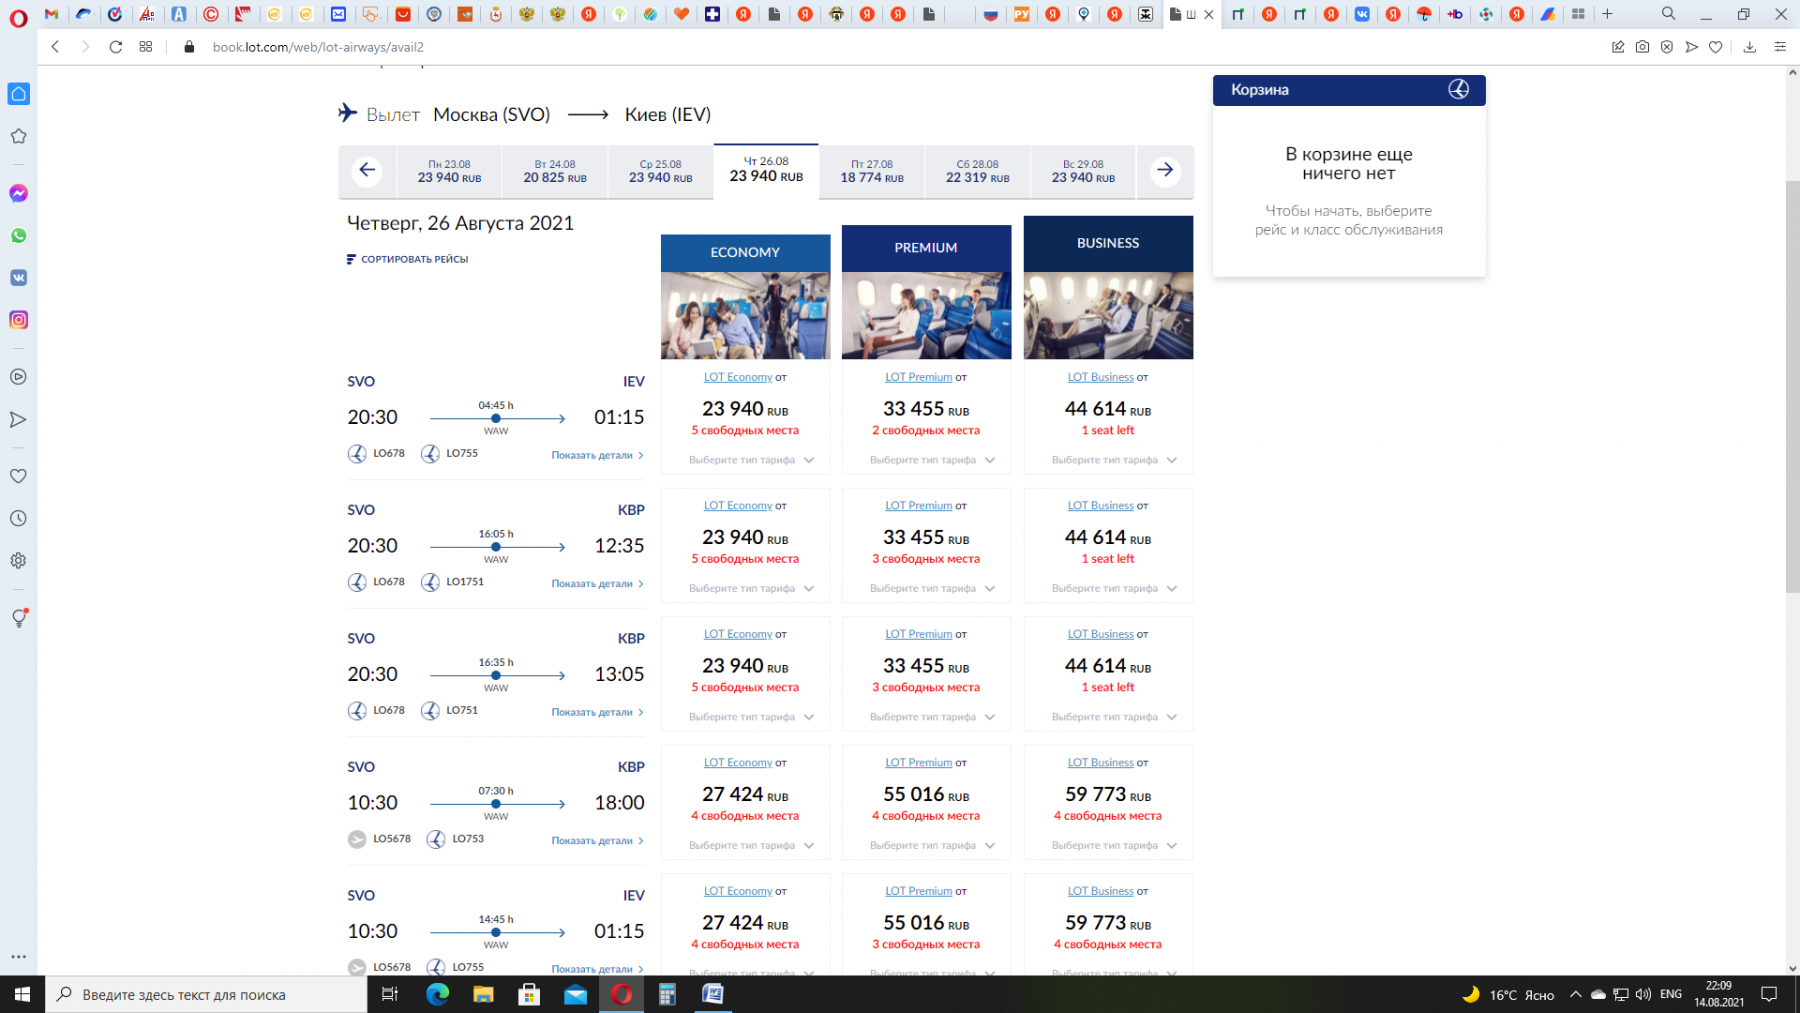This screenshot has width=1800, height=1013.
Task: Expand Business fare type for 01:15 LO755 flight
Action: coord(1114,460)
